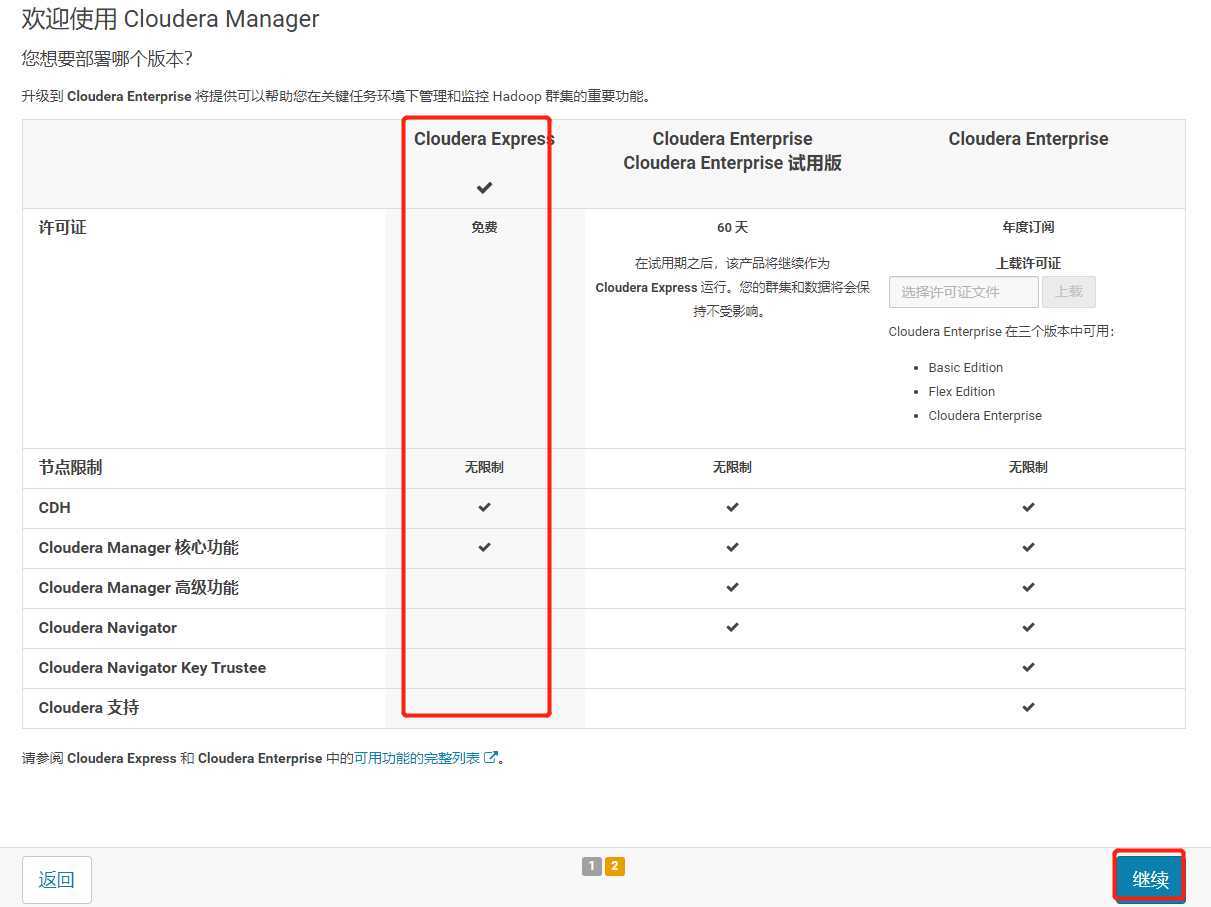Click 无限制 in the 试用版 column
This screenshot has height=907, width=1211.
point(732,467)
